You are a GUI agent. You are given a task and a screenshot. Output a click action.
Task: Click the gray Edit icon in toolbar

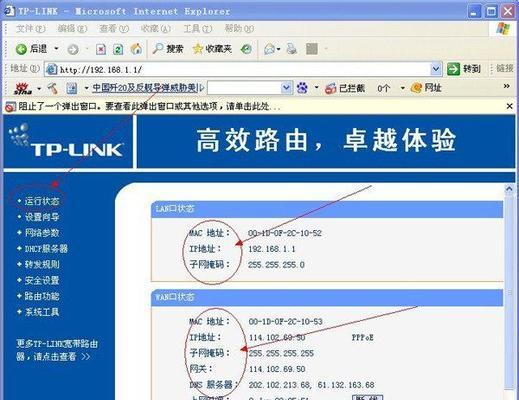pos(312,49)
